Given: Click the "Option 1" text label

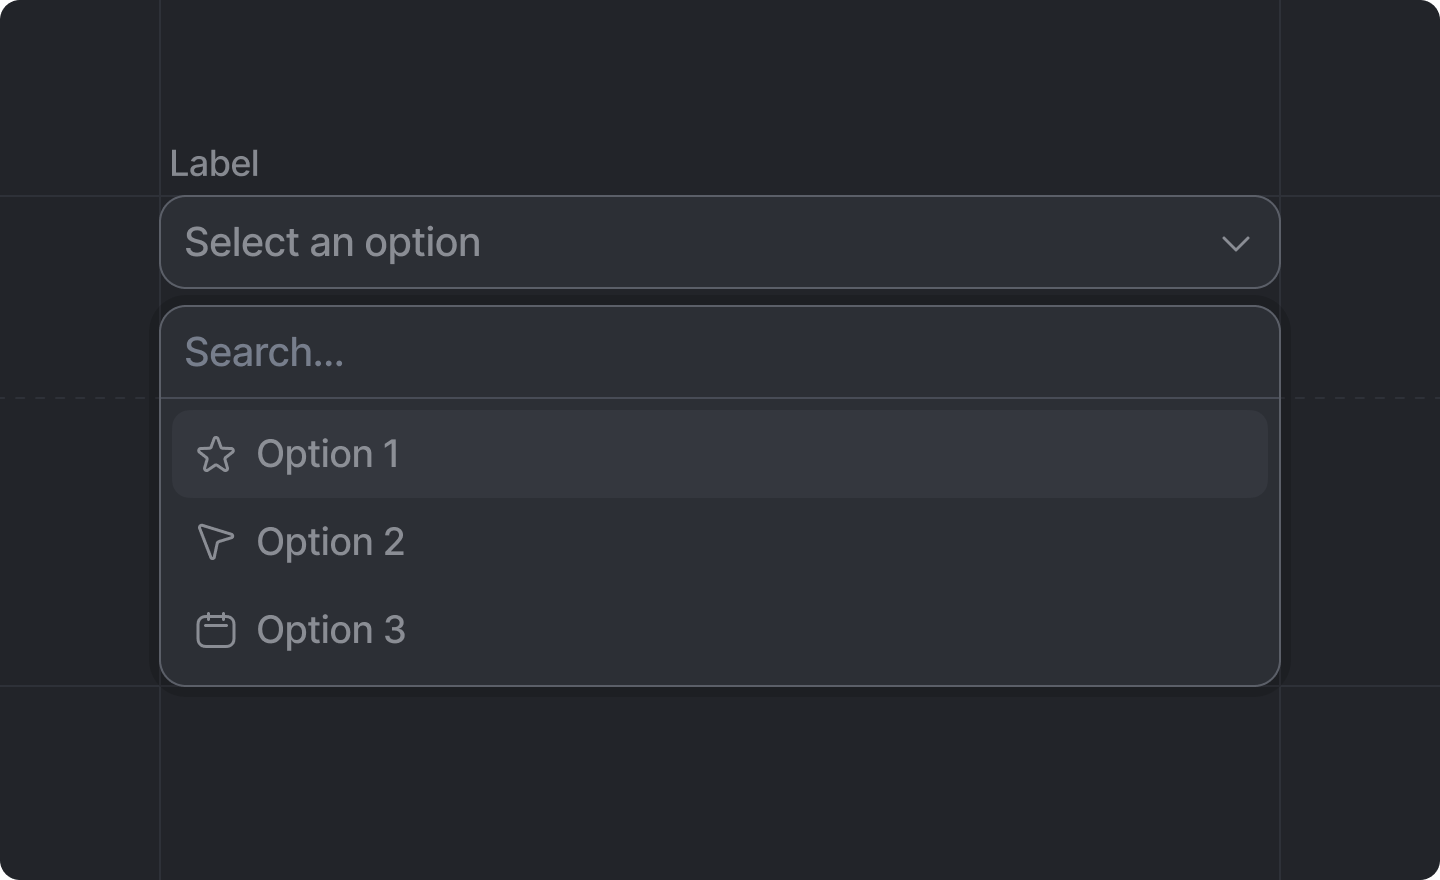Looking at the screenshot, I should [x=328, y=454].
